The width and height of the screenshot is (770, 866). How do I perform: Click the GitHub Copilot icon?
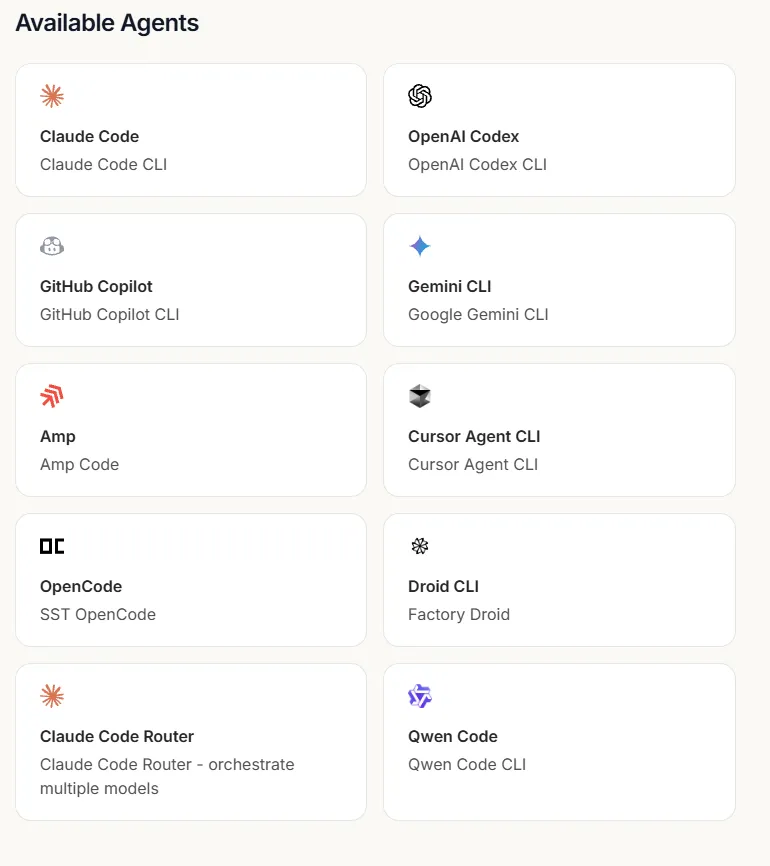(52, 246)
